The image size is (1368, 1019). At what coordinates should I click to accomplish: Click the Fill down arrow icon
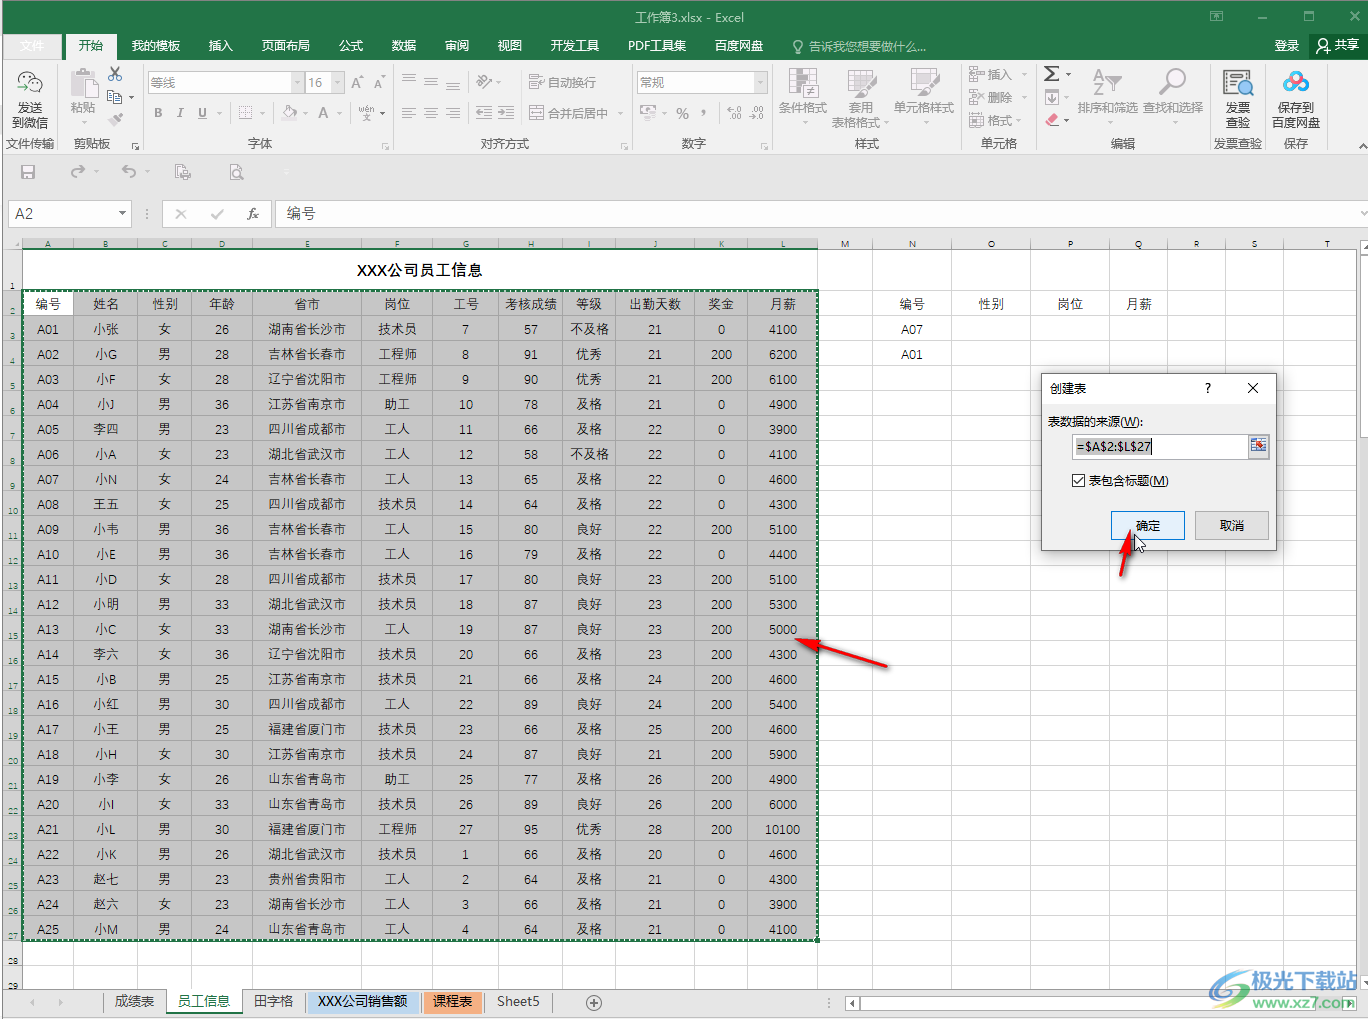click(x=1052, y=97)
